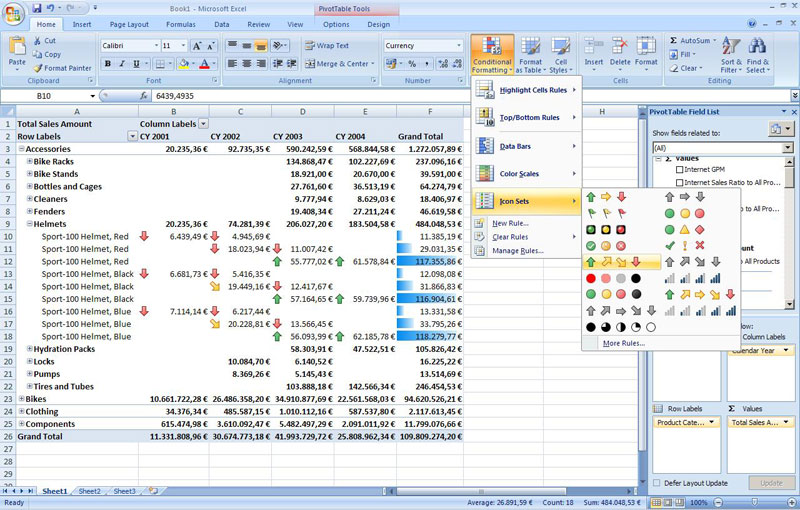800x510 pixels.
Task: Switch to Sheet2 worksheet tab
Action: (x=89, y=491)
